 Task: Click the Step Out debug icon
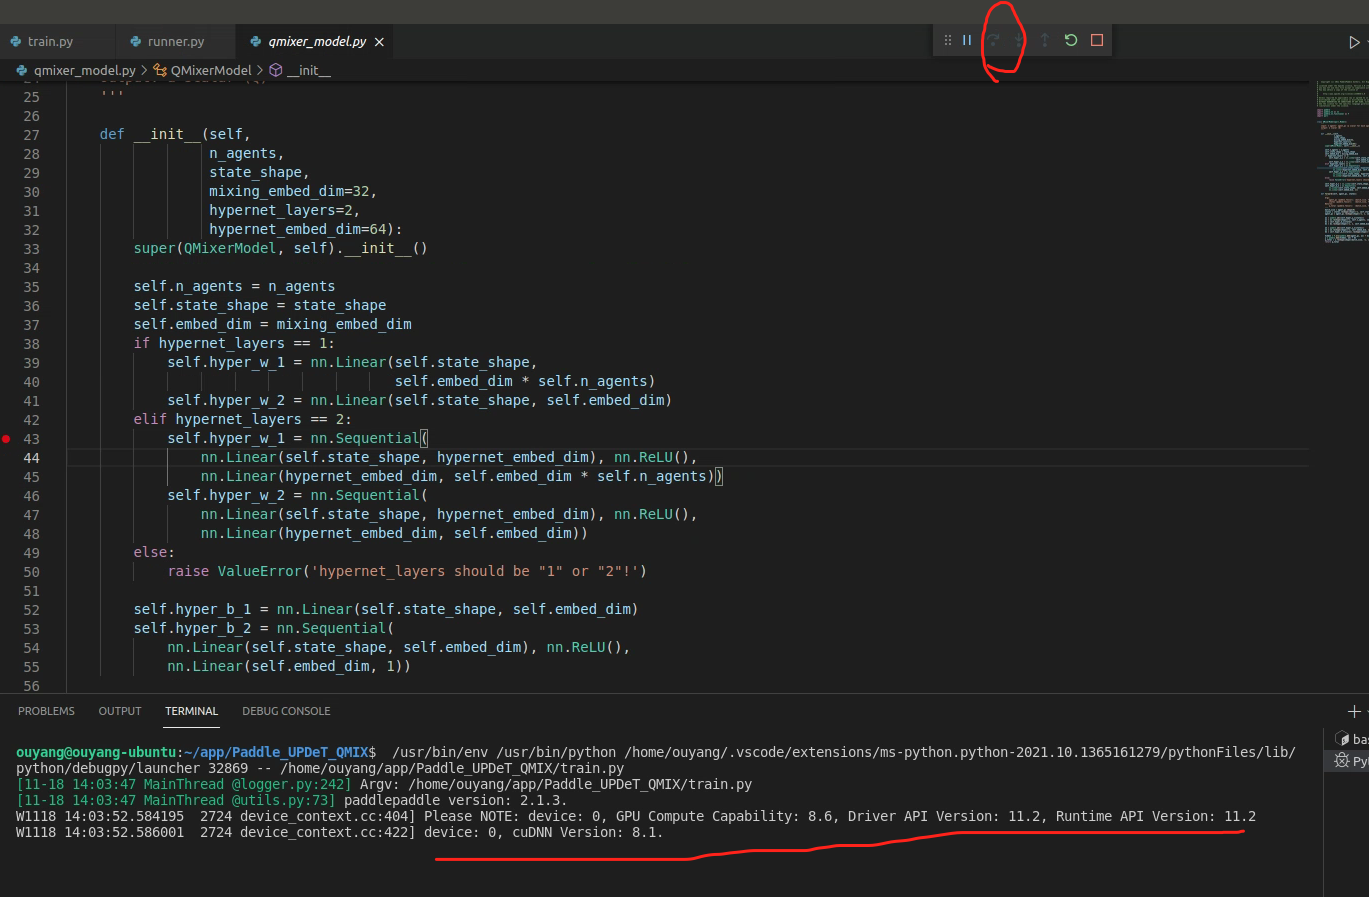click(x=1043, y=40)
